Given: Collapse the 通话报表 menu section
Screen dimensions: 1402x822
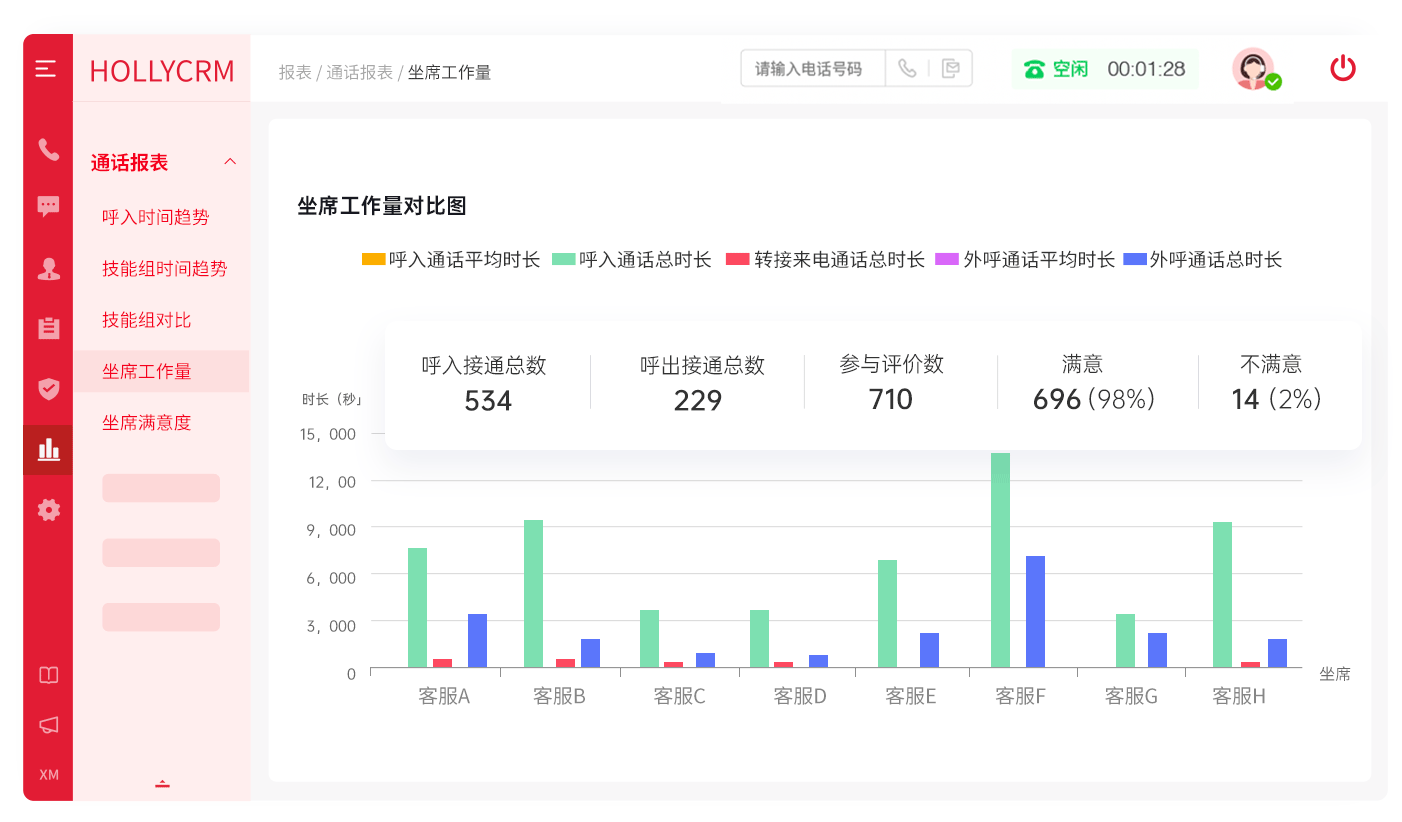Looking at the screenshot, I should (x=230, y=162).
